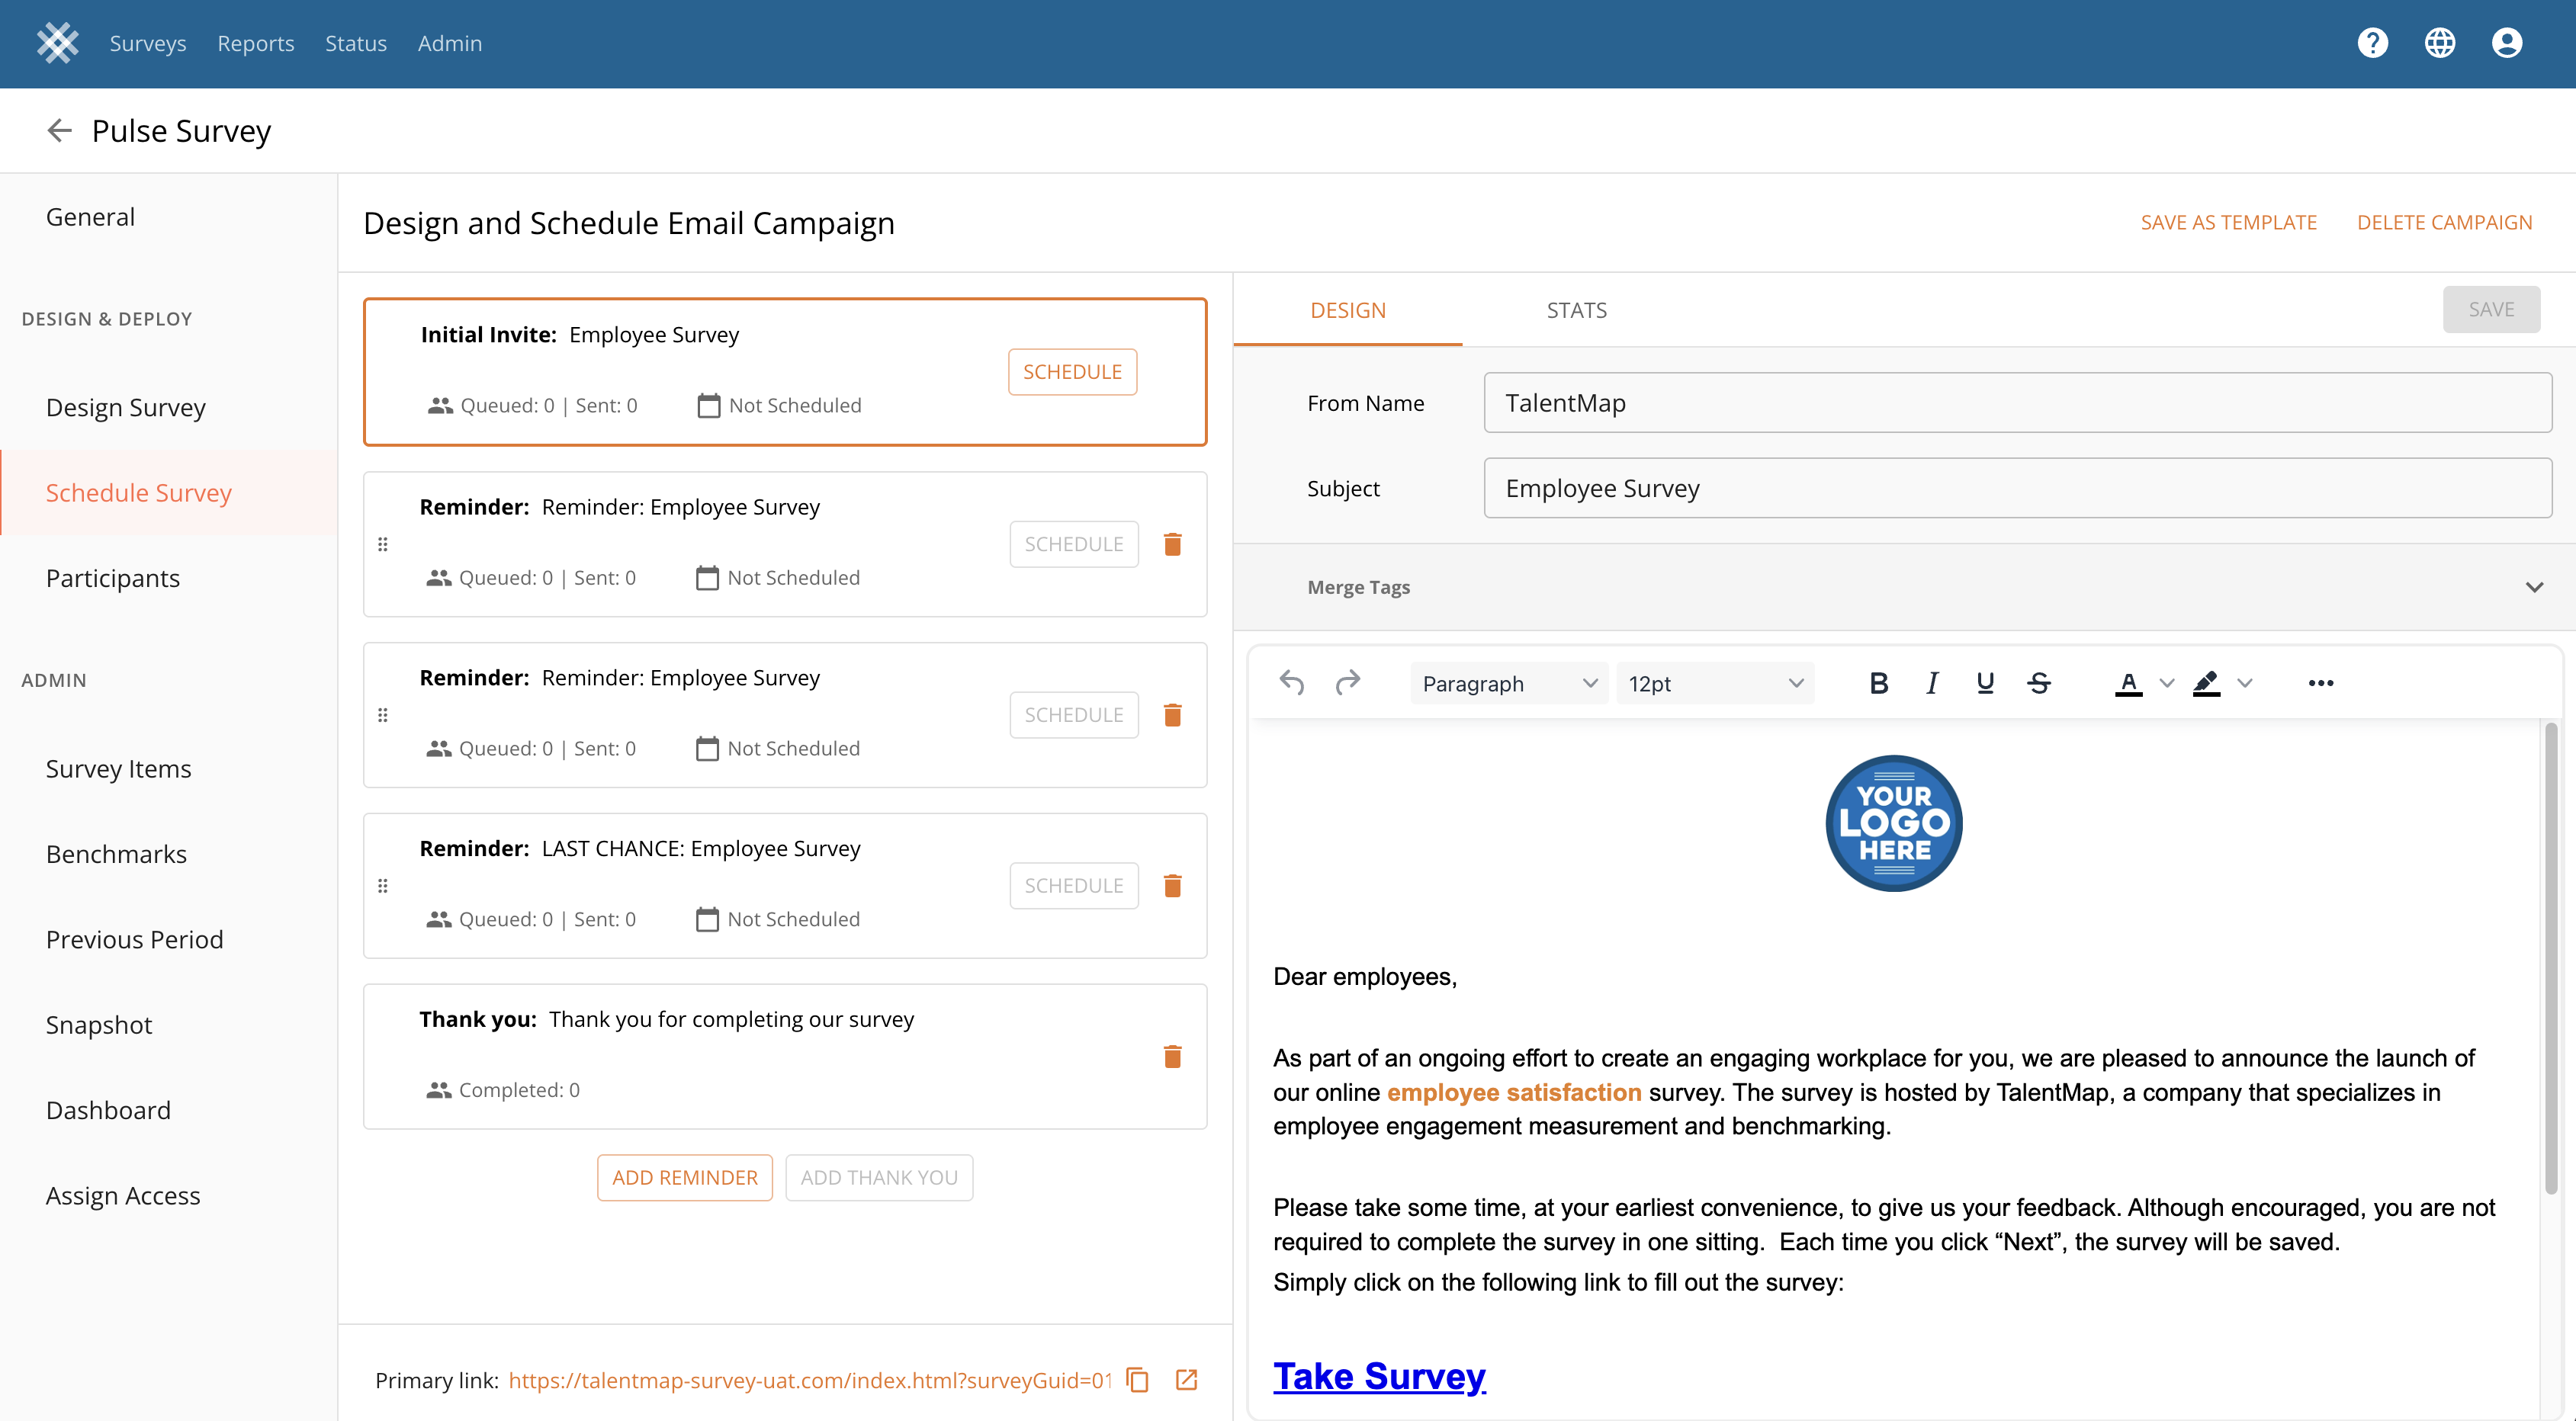Screen dimensions: 2576x1421
Task: Open the help question mark icon
Action: pos(2372,43)
